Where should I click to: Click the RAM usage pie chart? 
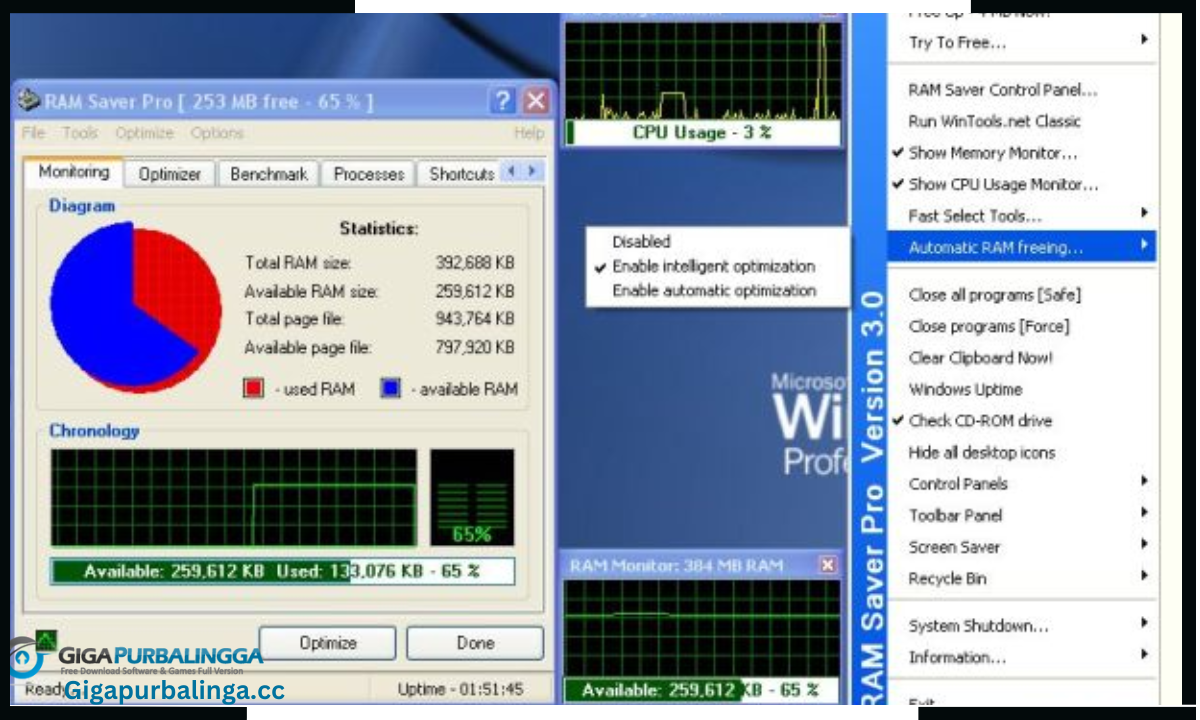pyautogui.click(x=135, y=307)
